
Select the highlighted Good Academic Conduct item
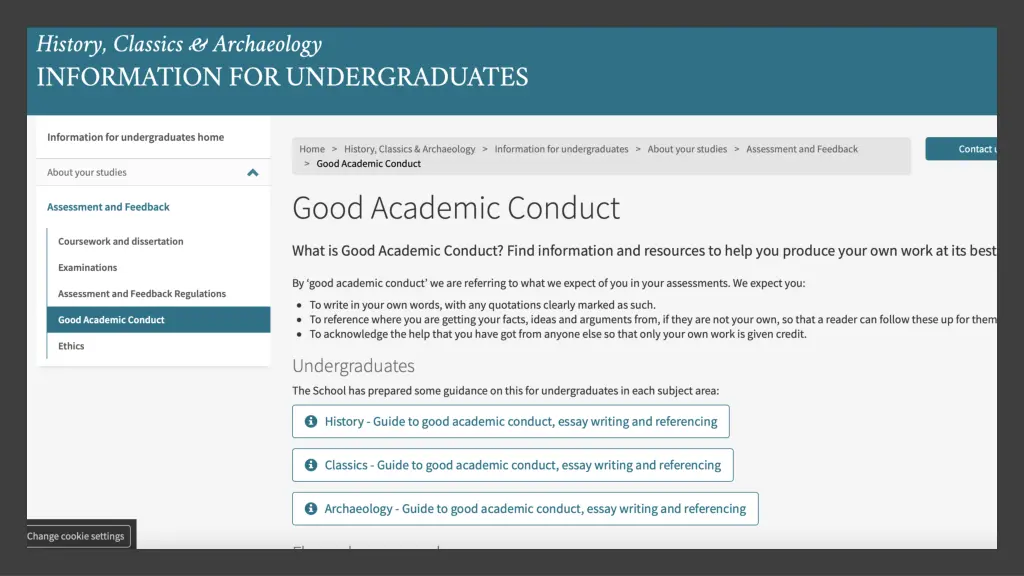[x=159, y=320]
